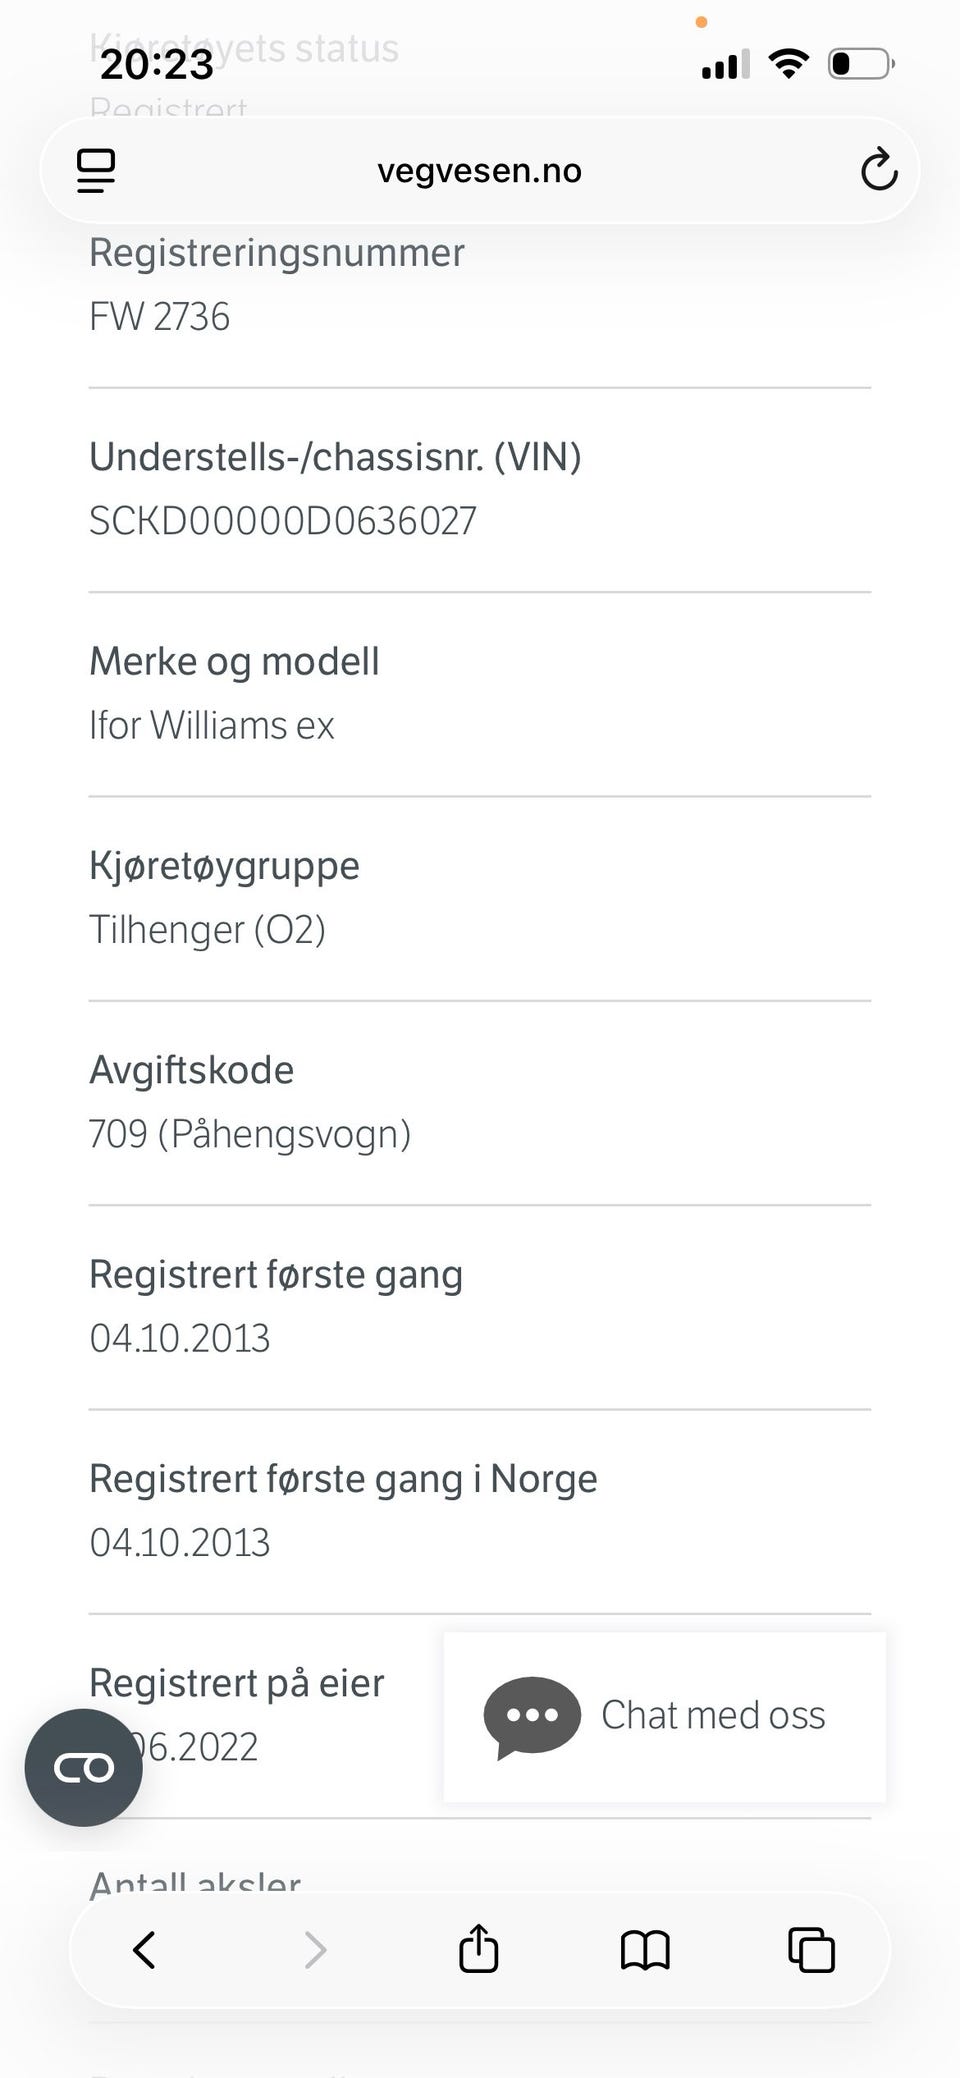This screenshot has height=2078, width=960.
Task: Tap the 709 (Påhengsvogn) tax code
Action: point(250,1134)
